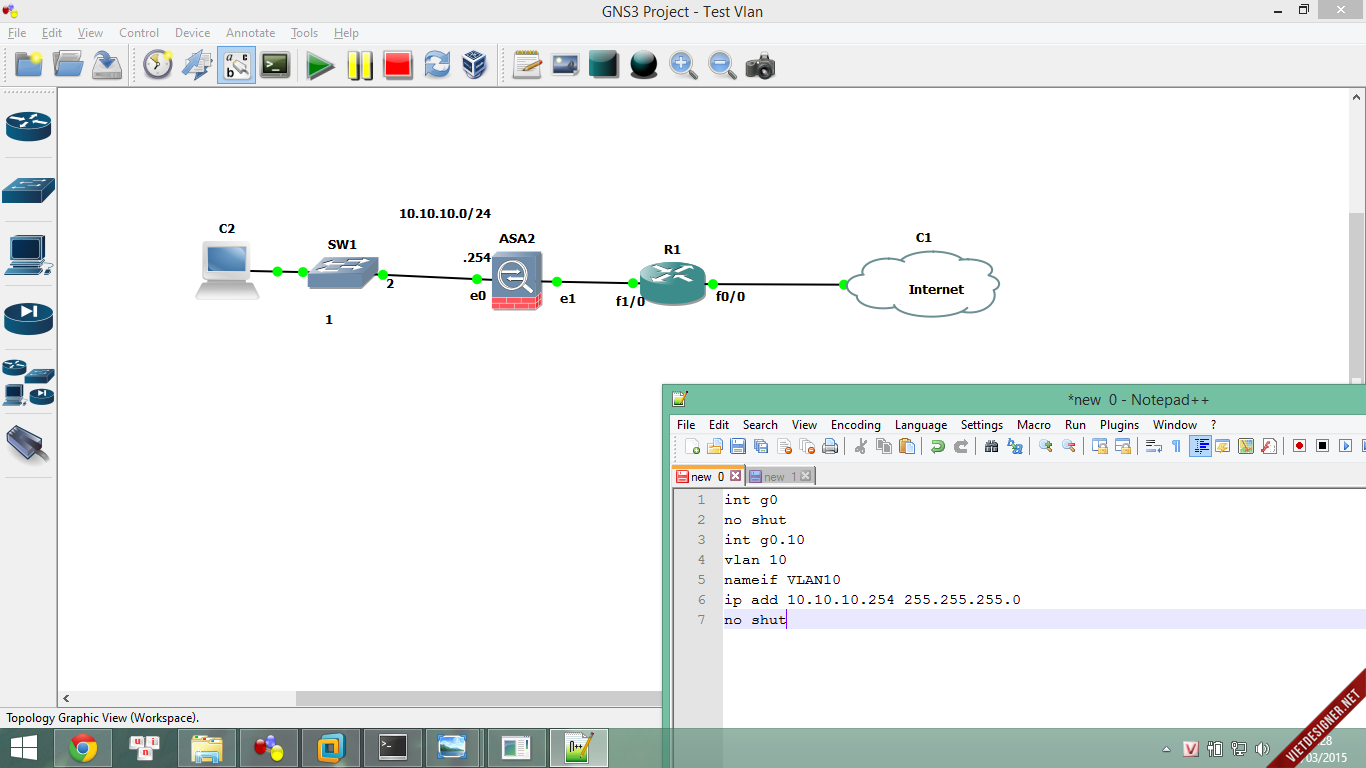Click the Windows Start button
The image size is (1366, 768).
point(24,748)
